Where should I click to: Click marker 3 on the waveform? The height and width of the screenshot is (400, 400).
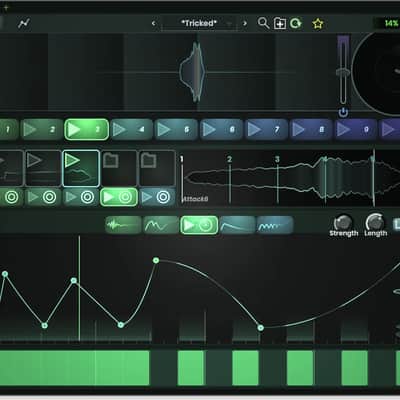pos(277,159)
